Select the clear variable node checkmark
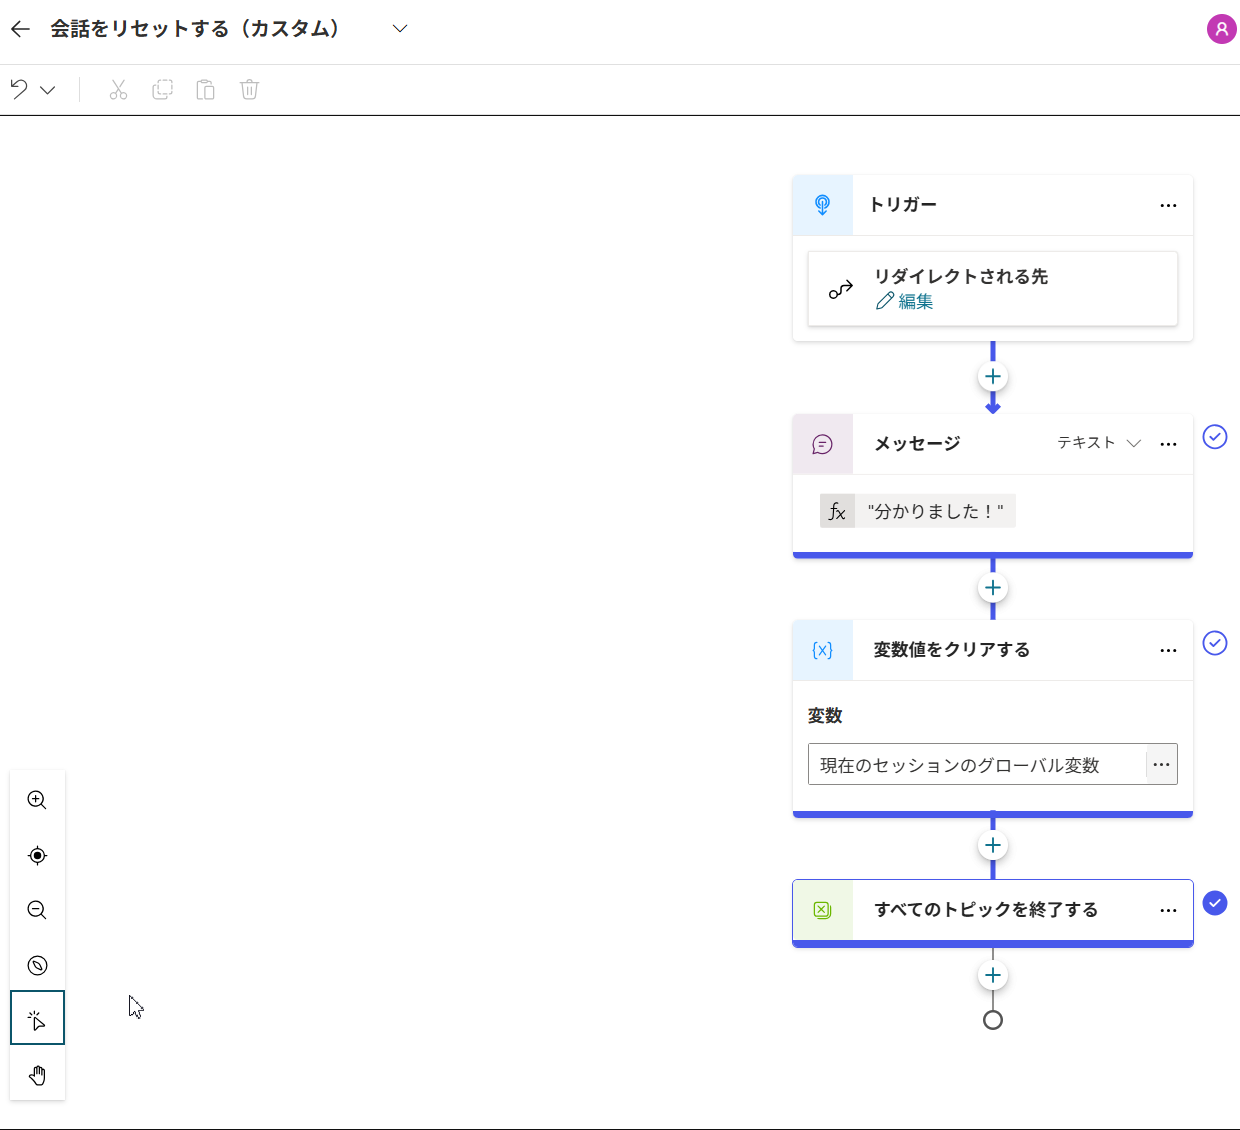Viewport: 1240px width, 1130px height. (x=1215, y=643)
